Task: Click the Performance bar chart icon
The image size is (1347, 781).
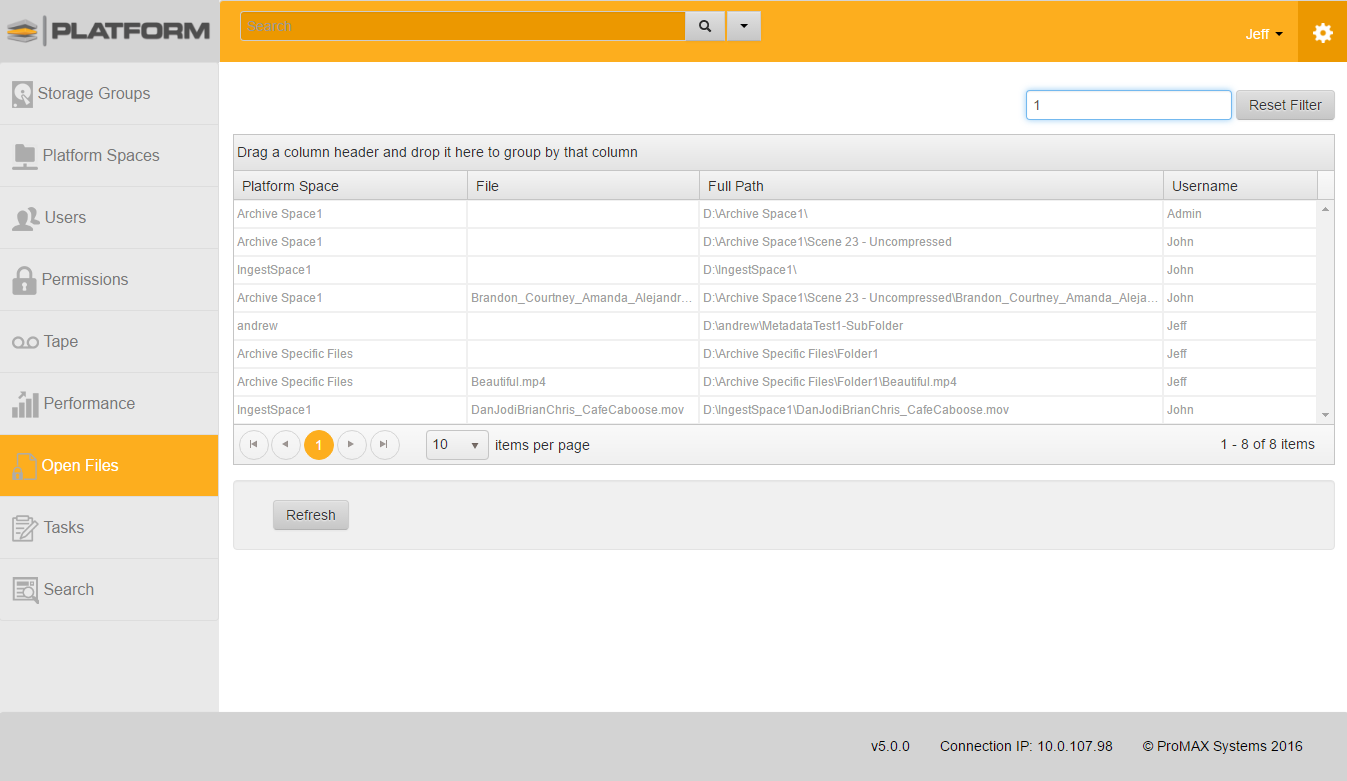Action: [x=25, y=404]
